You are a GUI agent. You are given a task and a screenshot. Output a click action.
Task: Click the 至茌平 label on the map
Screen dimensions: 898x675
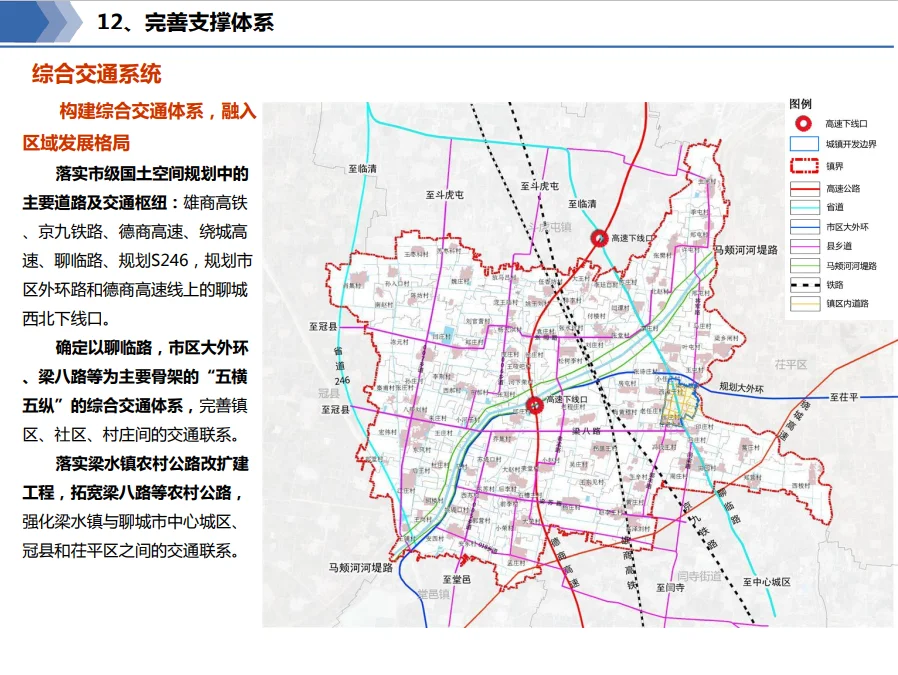(844, 397)
